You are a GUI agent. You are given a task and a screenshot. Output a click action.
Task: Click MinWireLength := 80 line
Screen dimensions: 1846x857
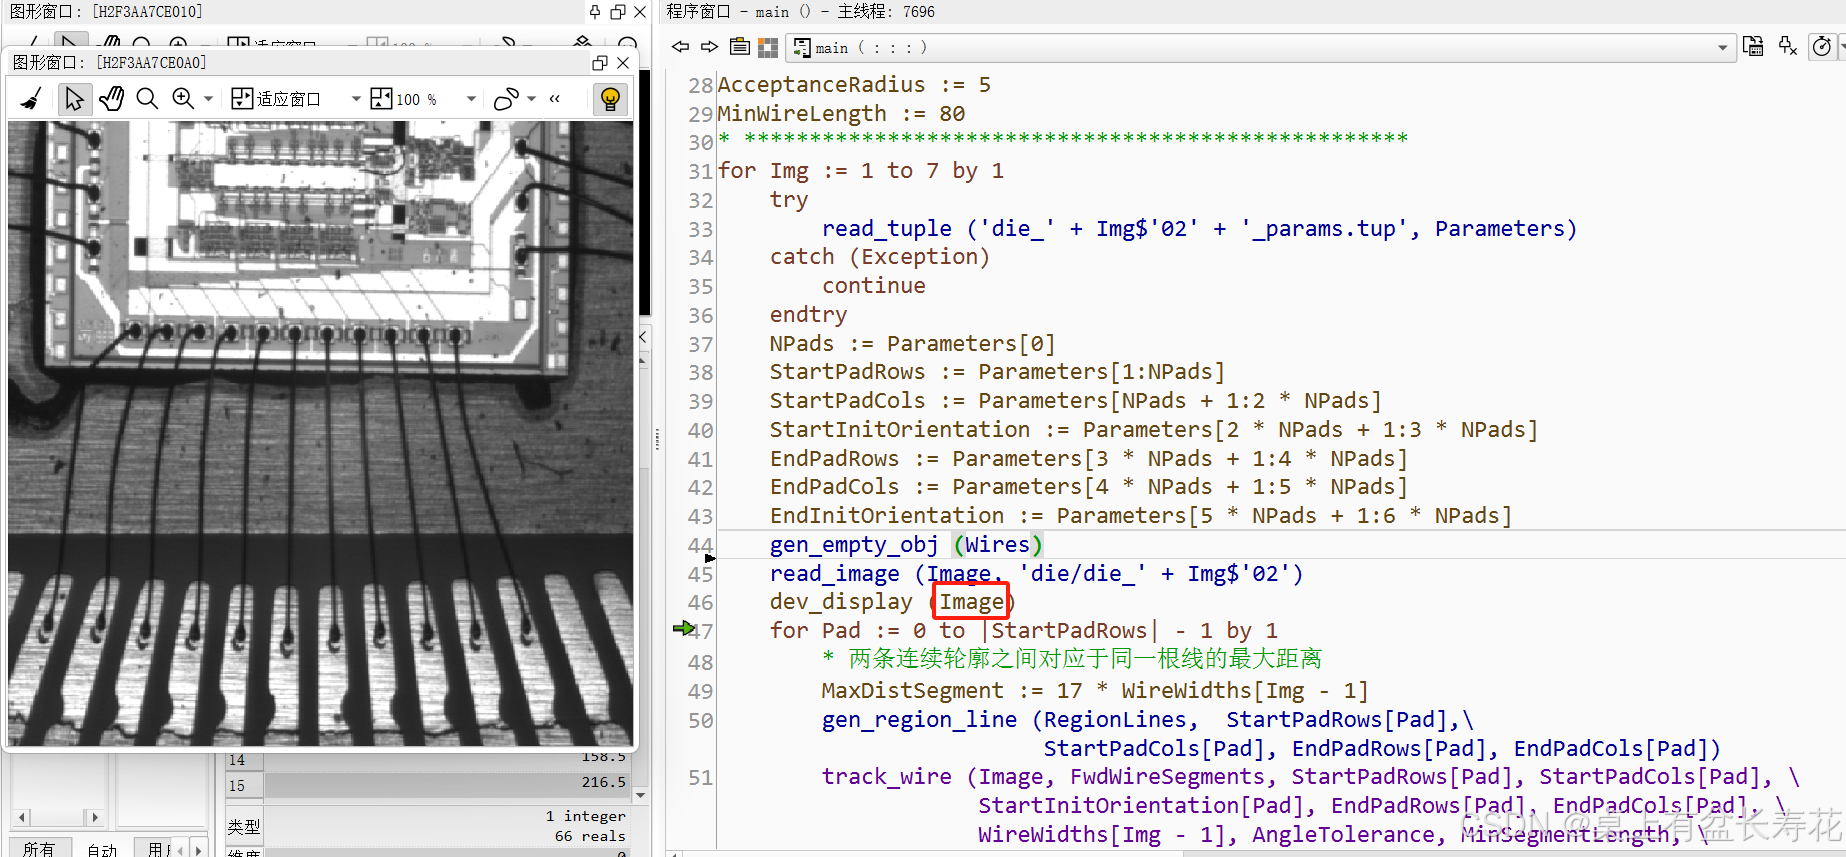tap(841, 114)
